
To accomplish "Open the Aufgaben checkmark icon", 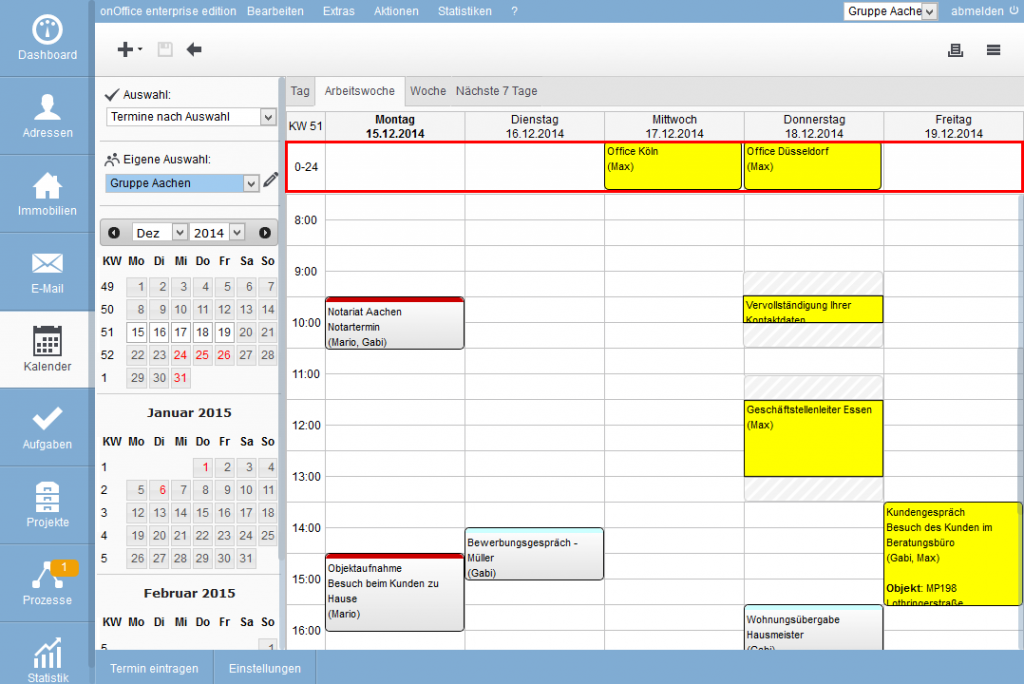I will [47, 427].
